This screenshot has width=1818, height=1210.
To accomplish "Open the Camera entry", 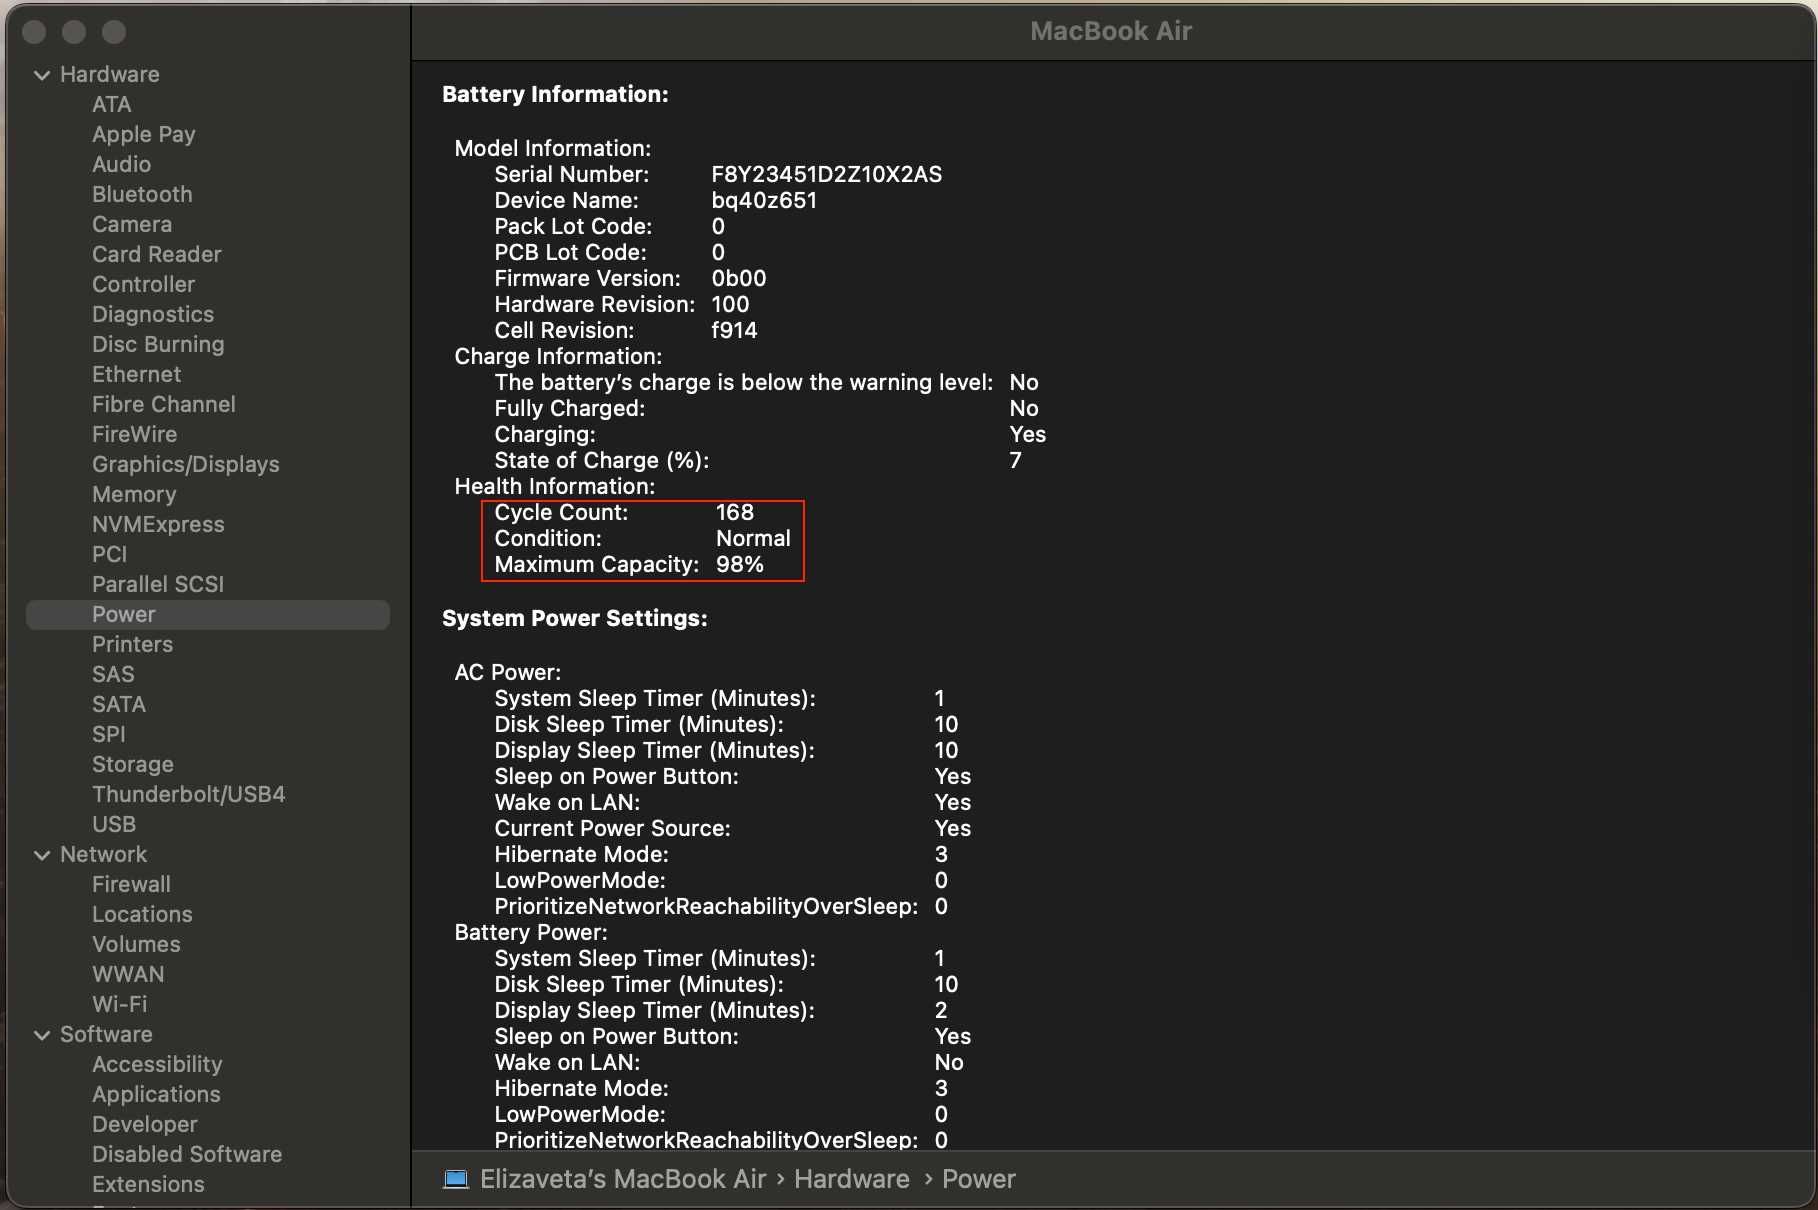I will [132, 224].
